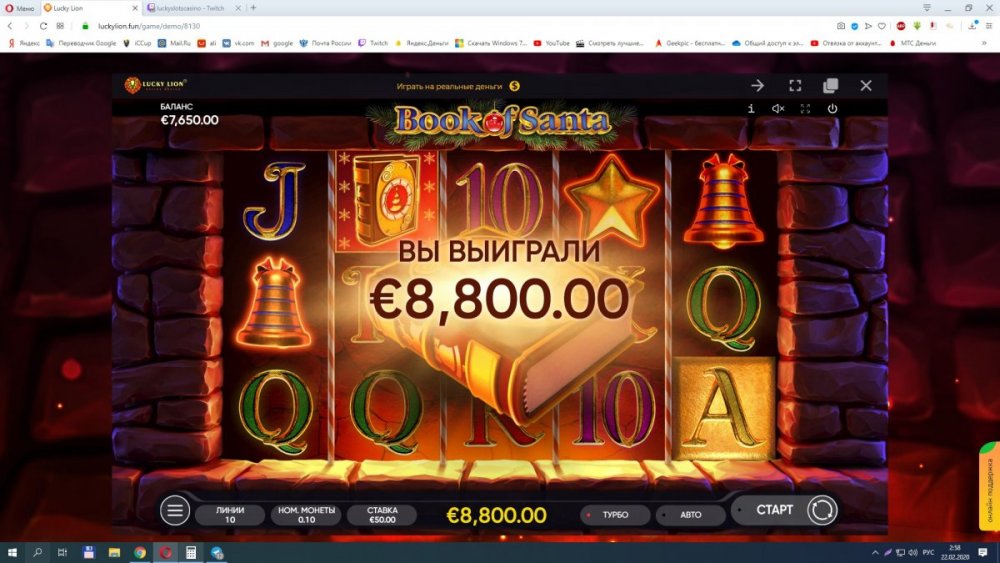Viewport: 1000px width, 563px height.
Task: Open game in duplicate window icon
Action: click(830, 85)
